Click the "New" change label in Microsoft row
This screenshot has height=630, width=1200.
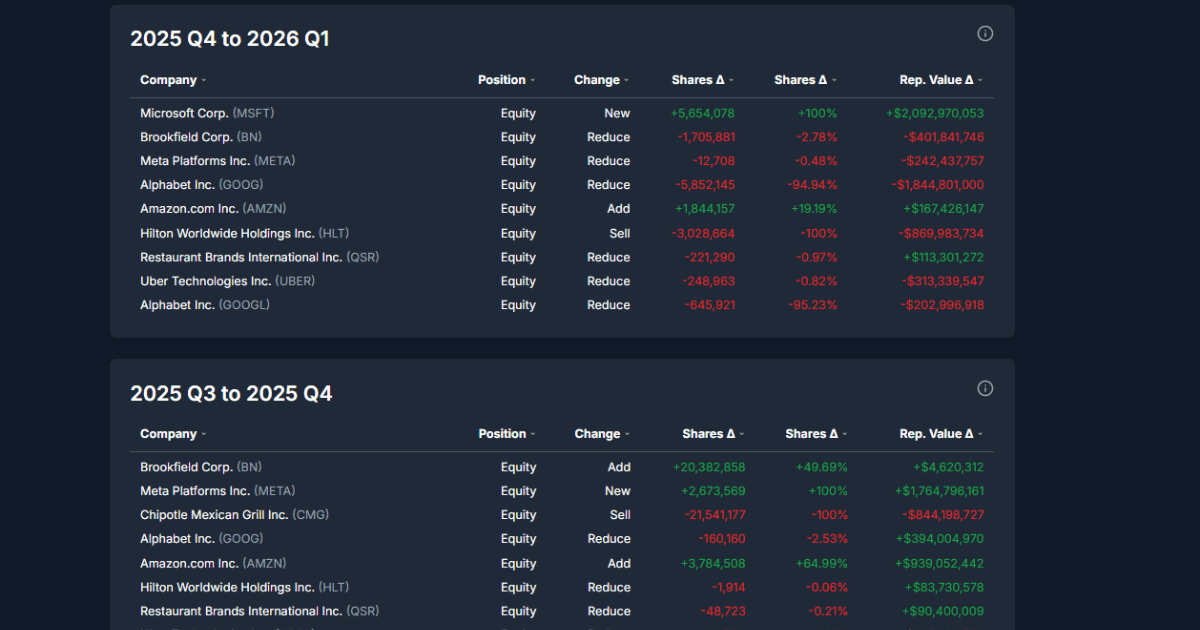[x=617, y=113]
